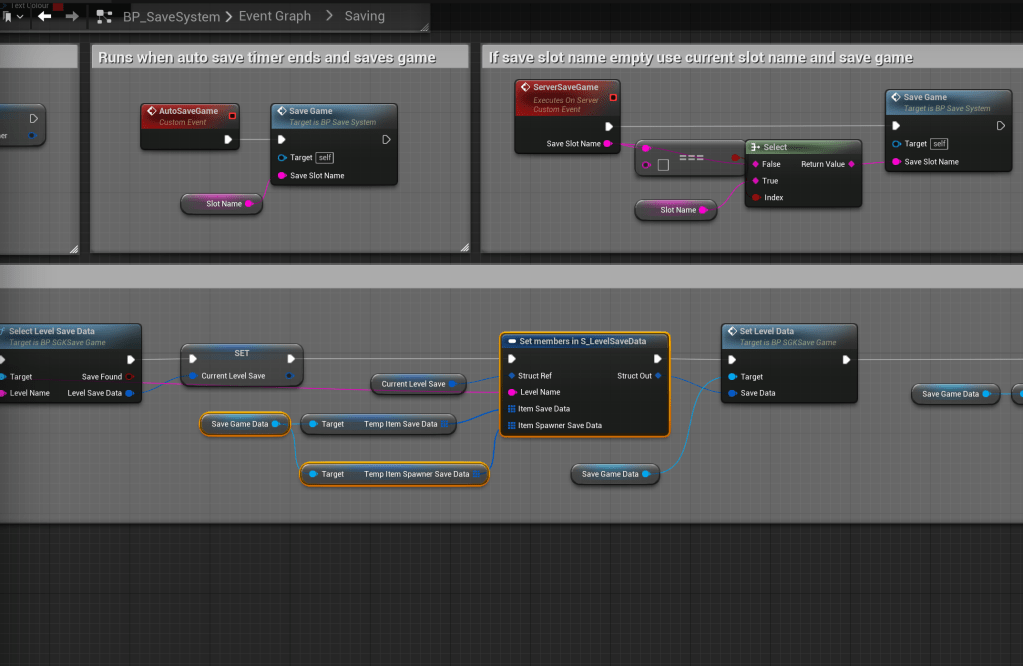Click the Event Graph breadcrumb
Image resolution: width=1023 pixels, height=666 pixels.
[x=274, y=16]
